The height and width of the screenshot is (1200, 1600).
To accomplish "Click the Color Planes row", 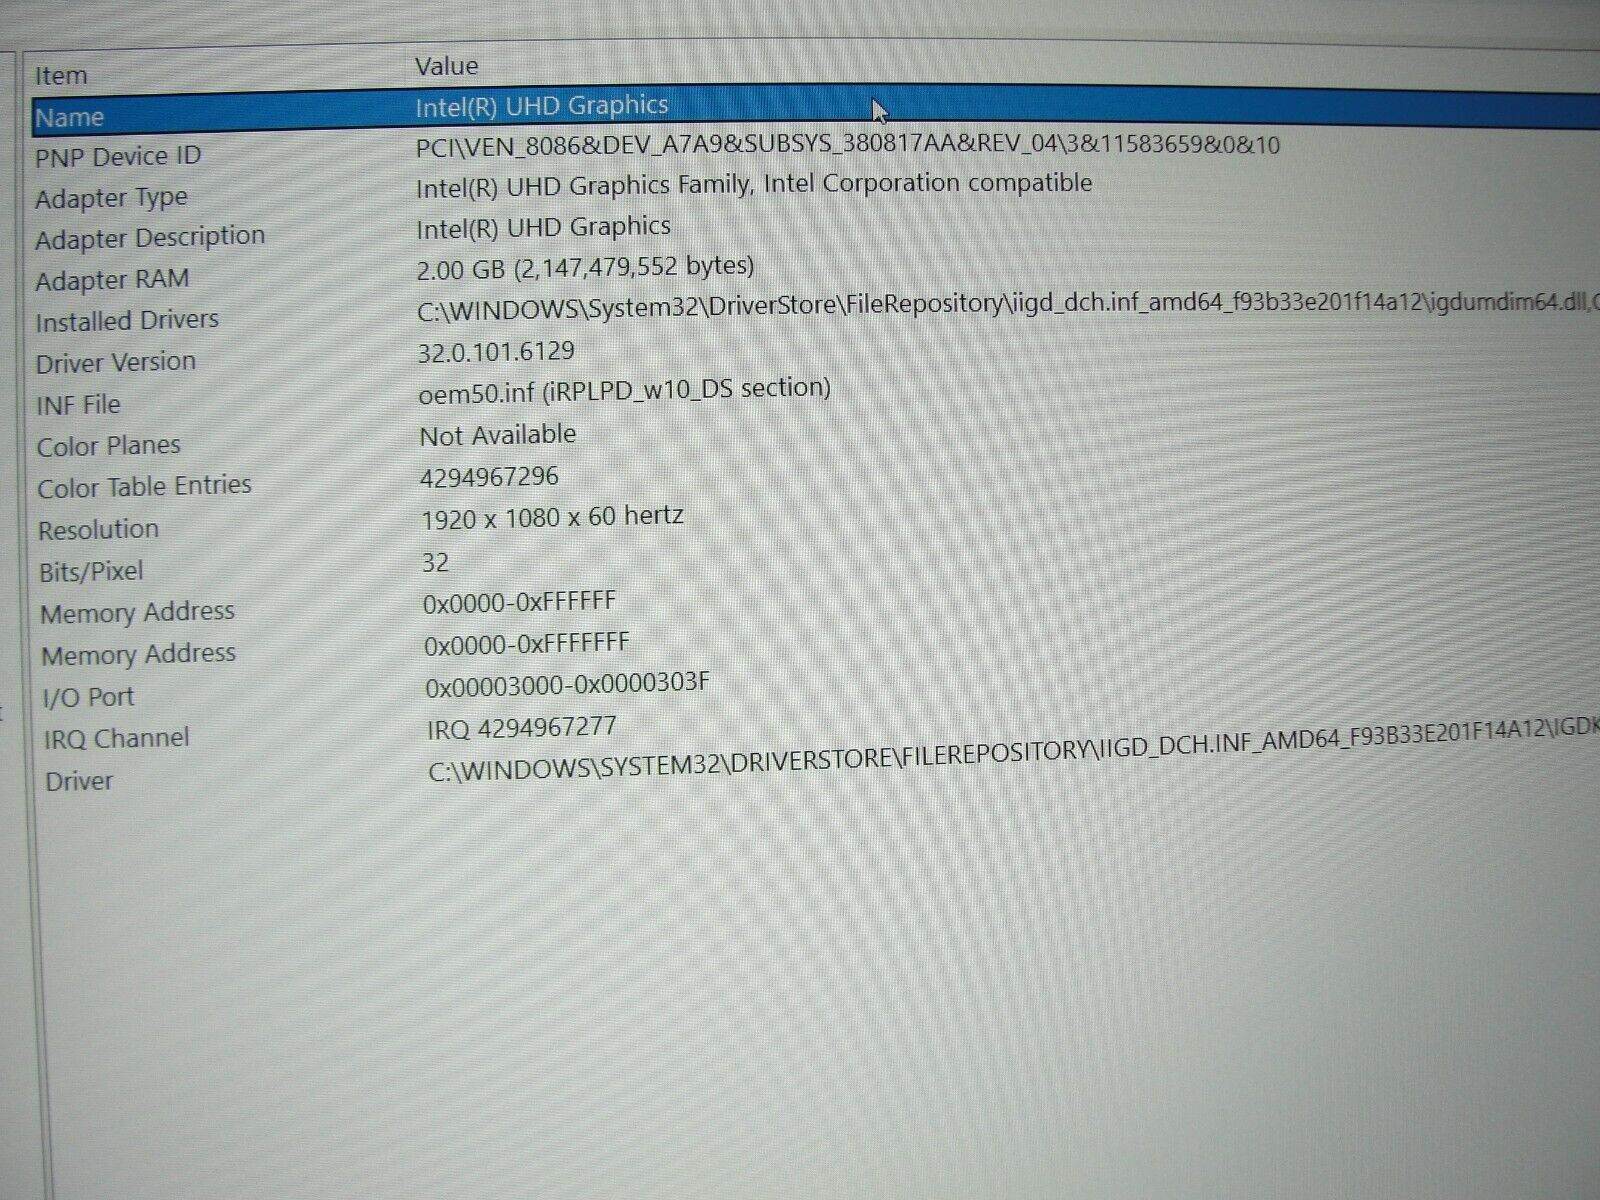I will pyautogui.click(x=109, y=446).
